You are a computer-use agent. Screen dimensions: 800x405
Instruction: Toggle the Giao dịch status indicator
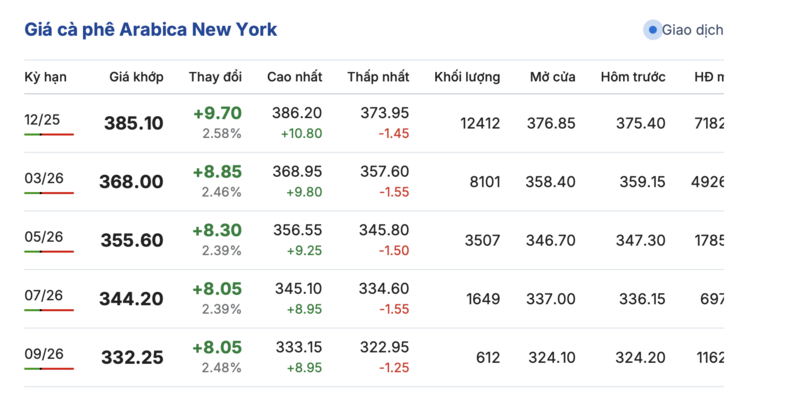[x=653, y=30]
